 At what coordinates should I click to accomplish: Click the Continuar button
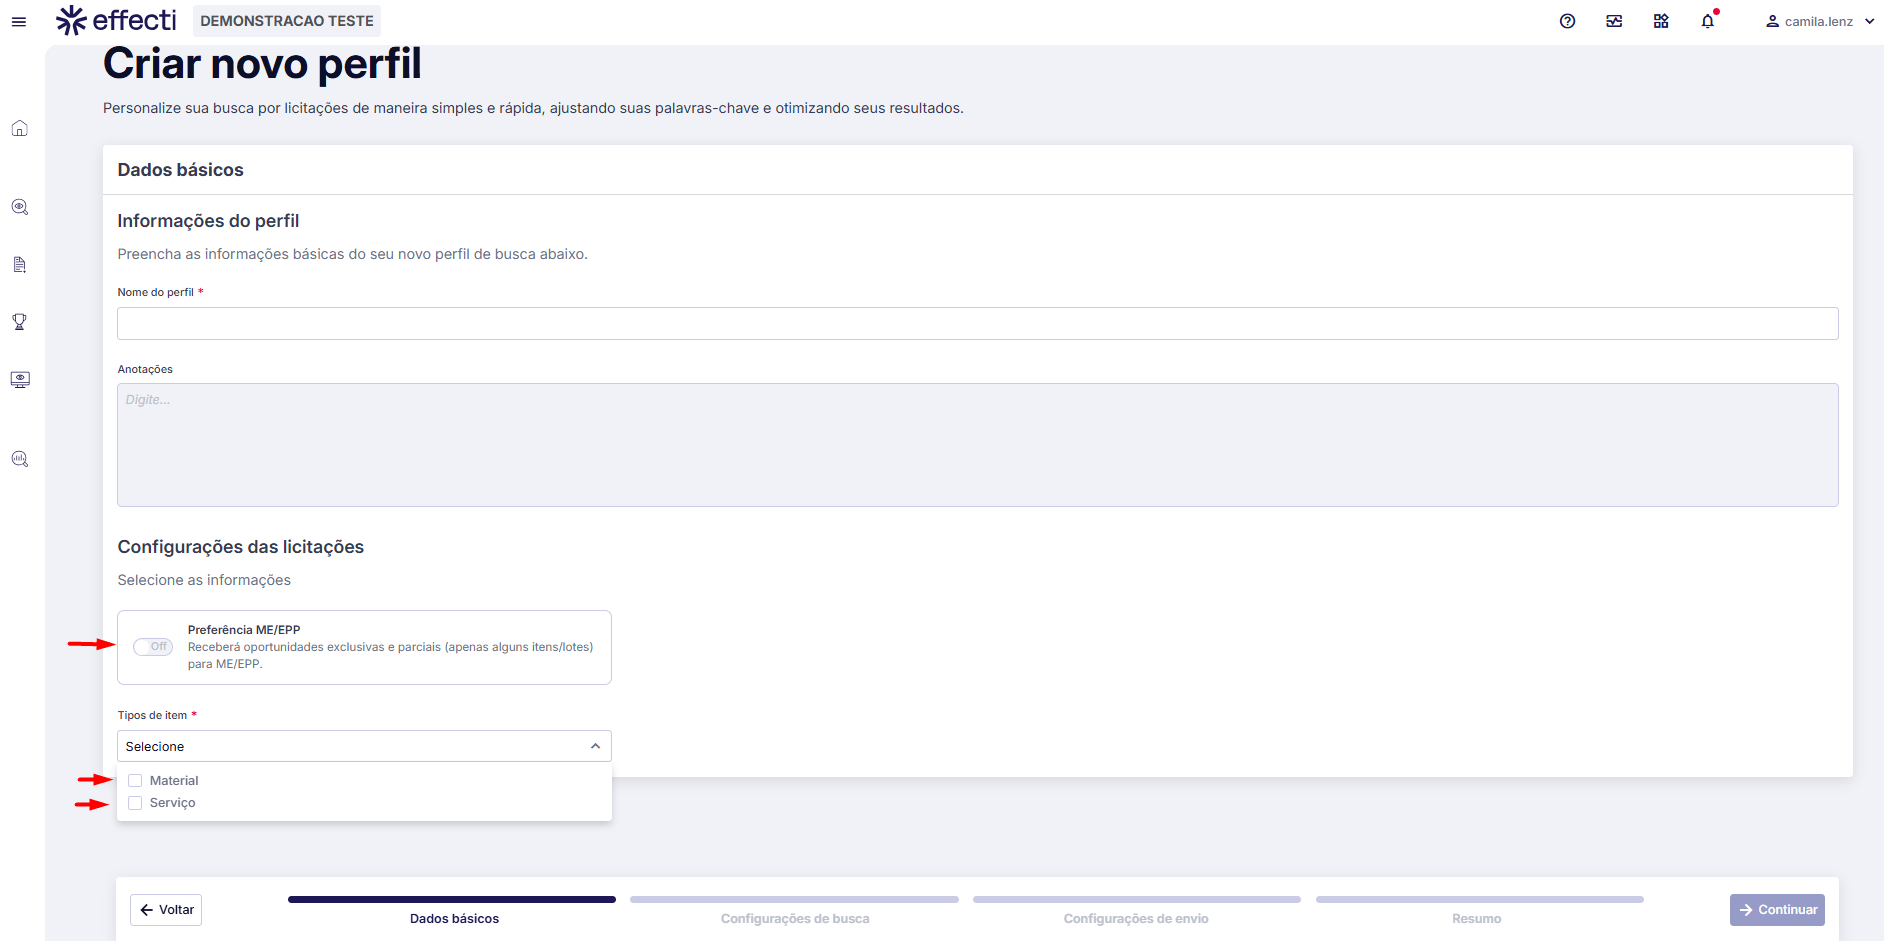tap(1777, 910)
